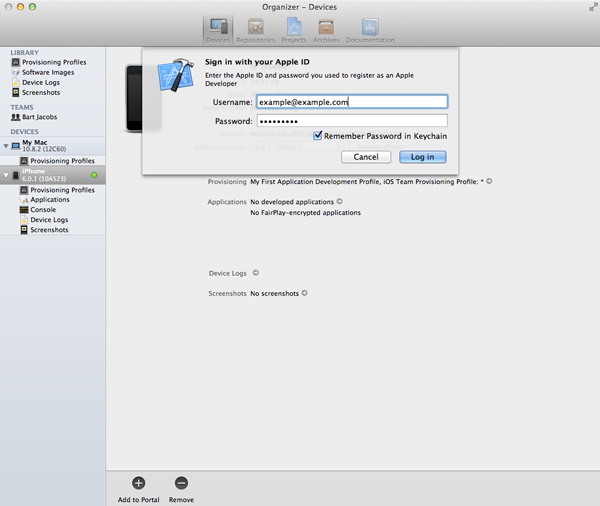Open Provisioning Profiles under iPhone
This screenshot has height=506, width=600.
[57, 190]
